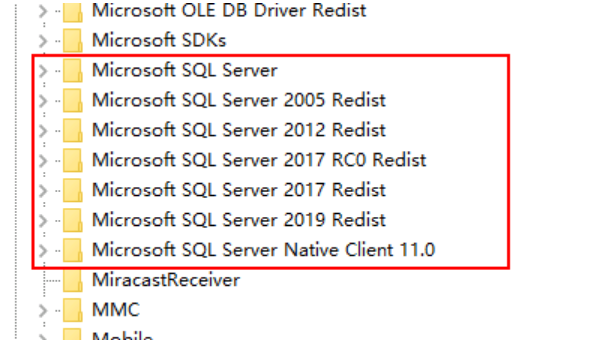
Task: Select Microsoft SQL Server 2017 RC0 Redist label
Action: [x=259, y=160]
